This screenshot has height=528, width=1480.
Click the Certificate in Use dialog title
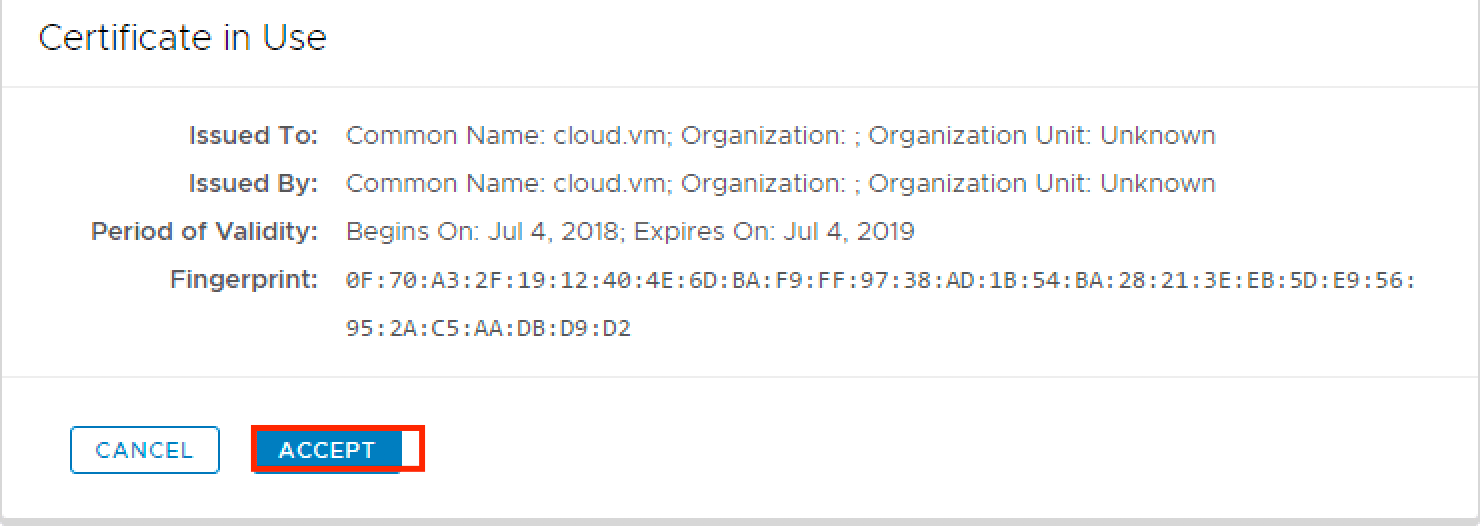pos(182,38)
